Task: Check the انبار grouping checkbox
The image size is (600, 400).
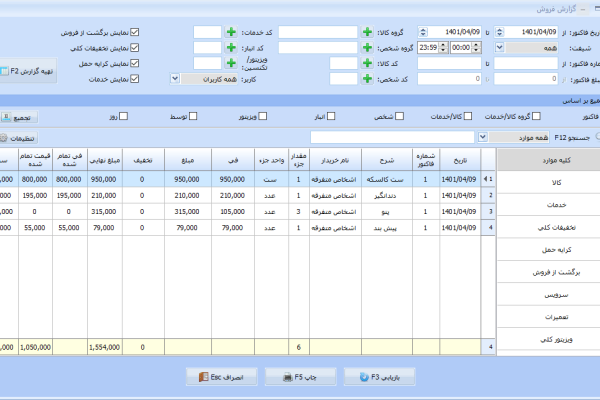Action: coord(331,116)
